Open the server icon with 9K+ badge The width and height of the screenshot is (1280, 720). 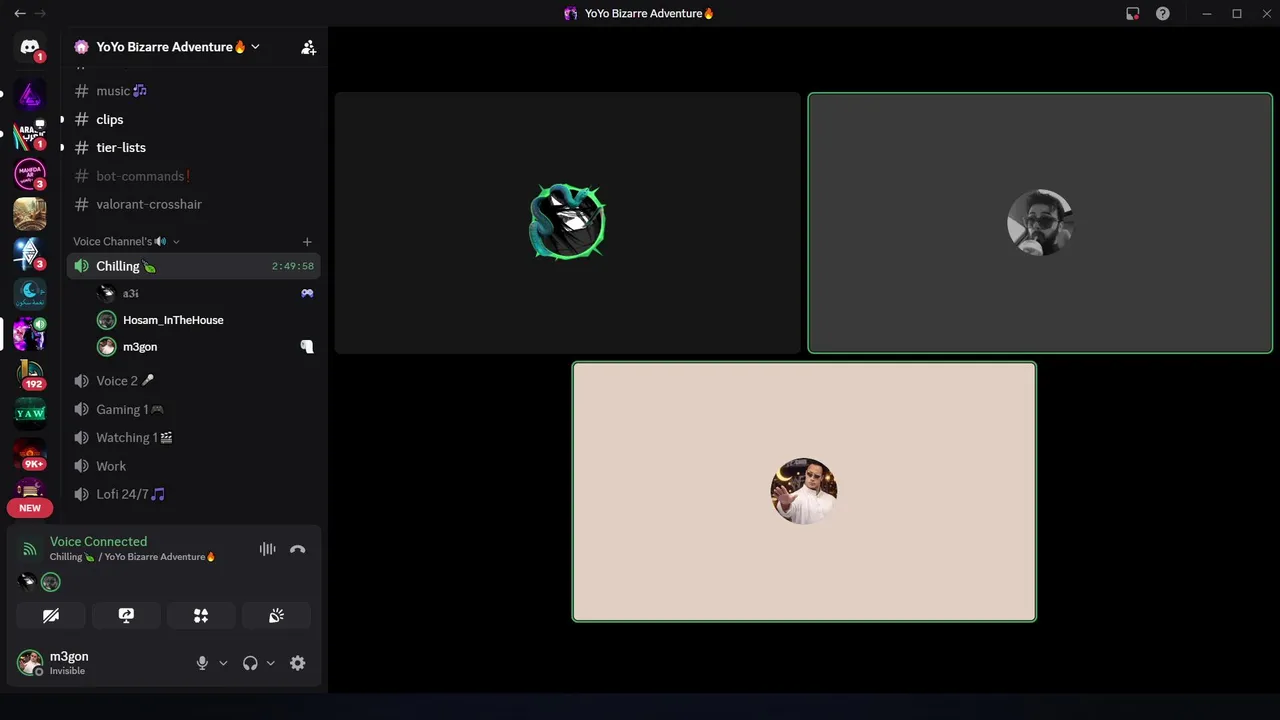[x=30, y=454]
